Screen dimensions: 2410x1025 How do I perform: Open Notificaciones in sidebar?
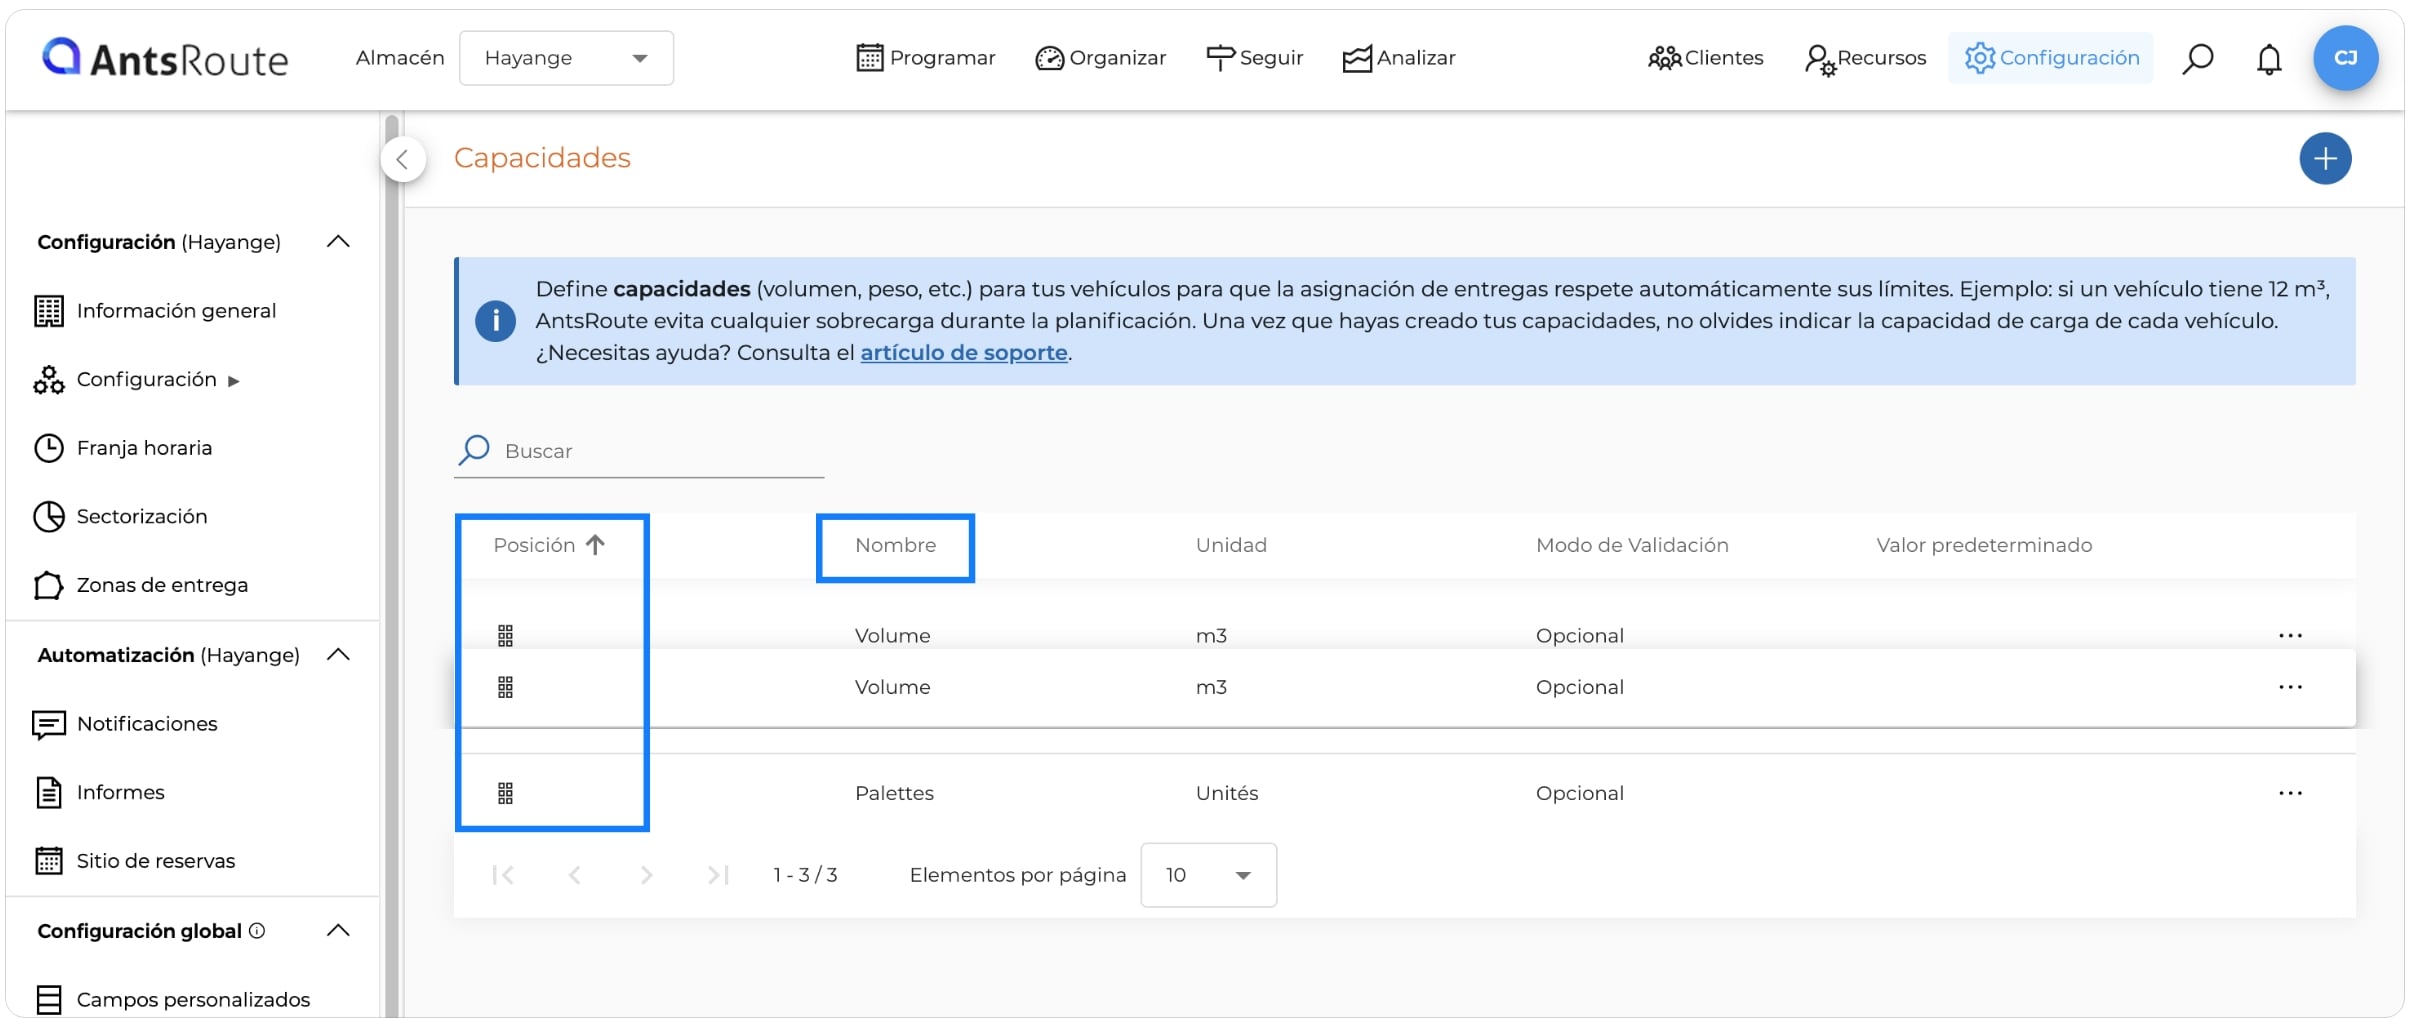(x=125, y=724)
